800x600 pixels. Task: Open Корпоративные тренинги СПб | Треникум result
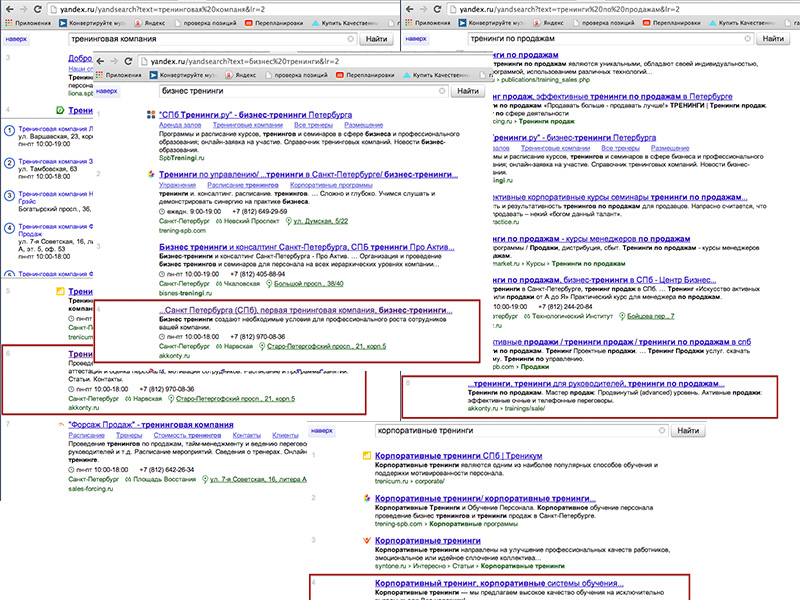point(458,456)
